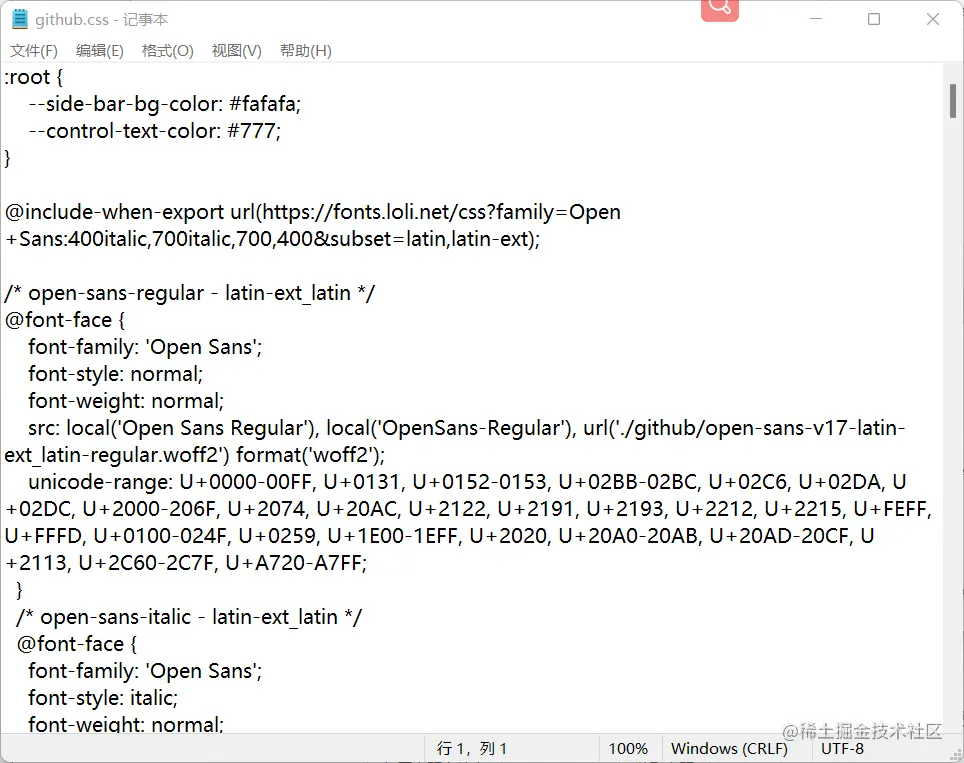
Task: Maximize the Notepad window
Action: pos(874,19)
